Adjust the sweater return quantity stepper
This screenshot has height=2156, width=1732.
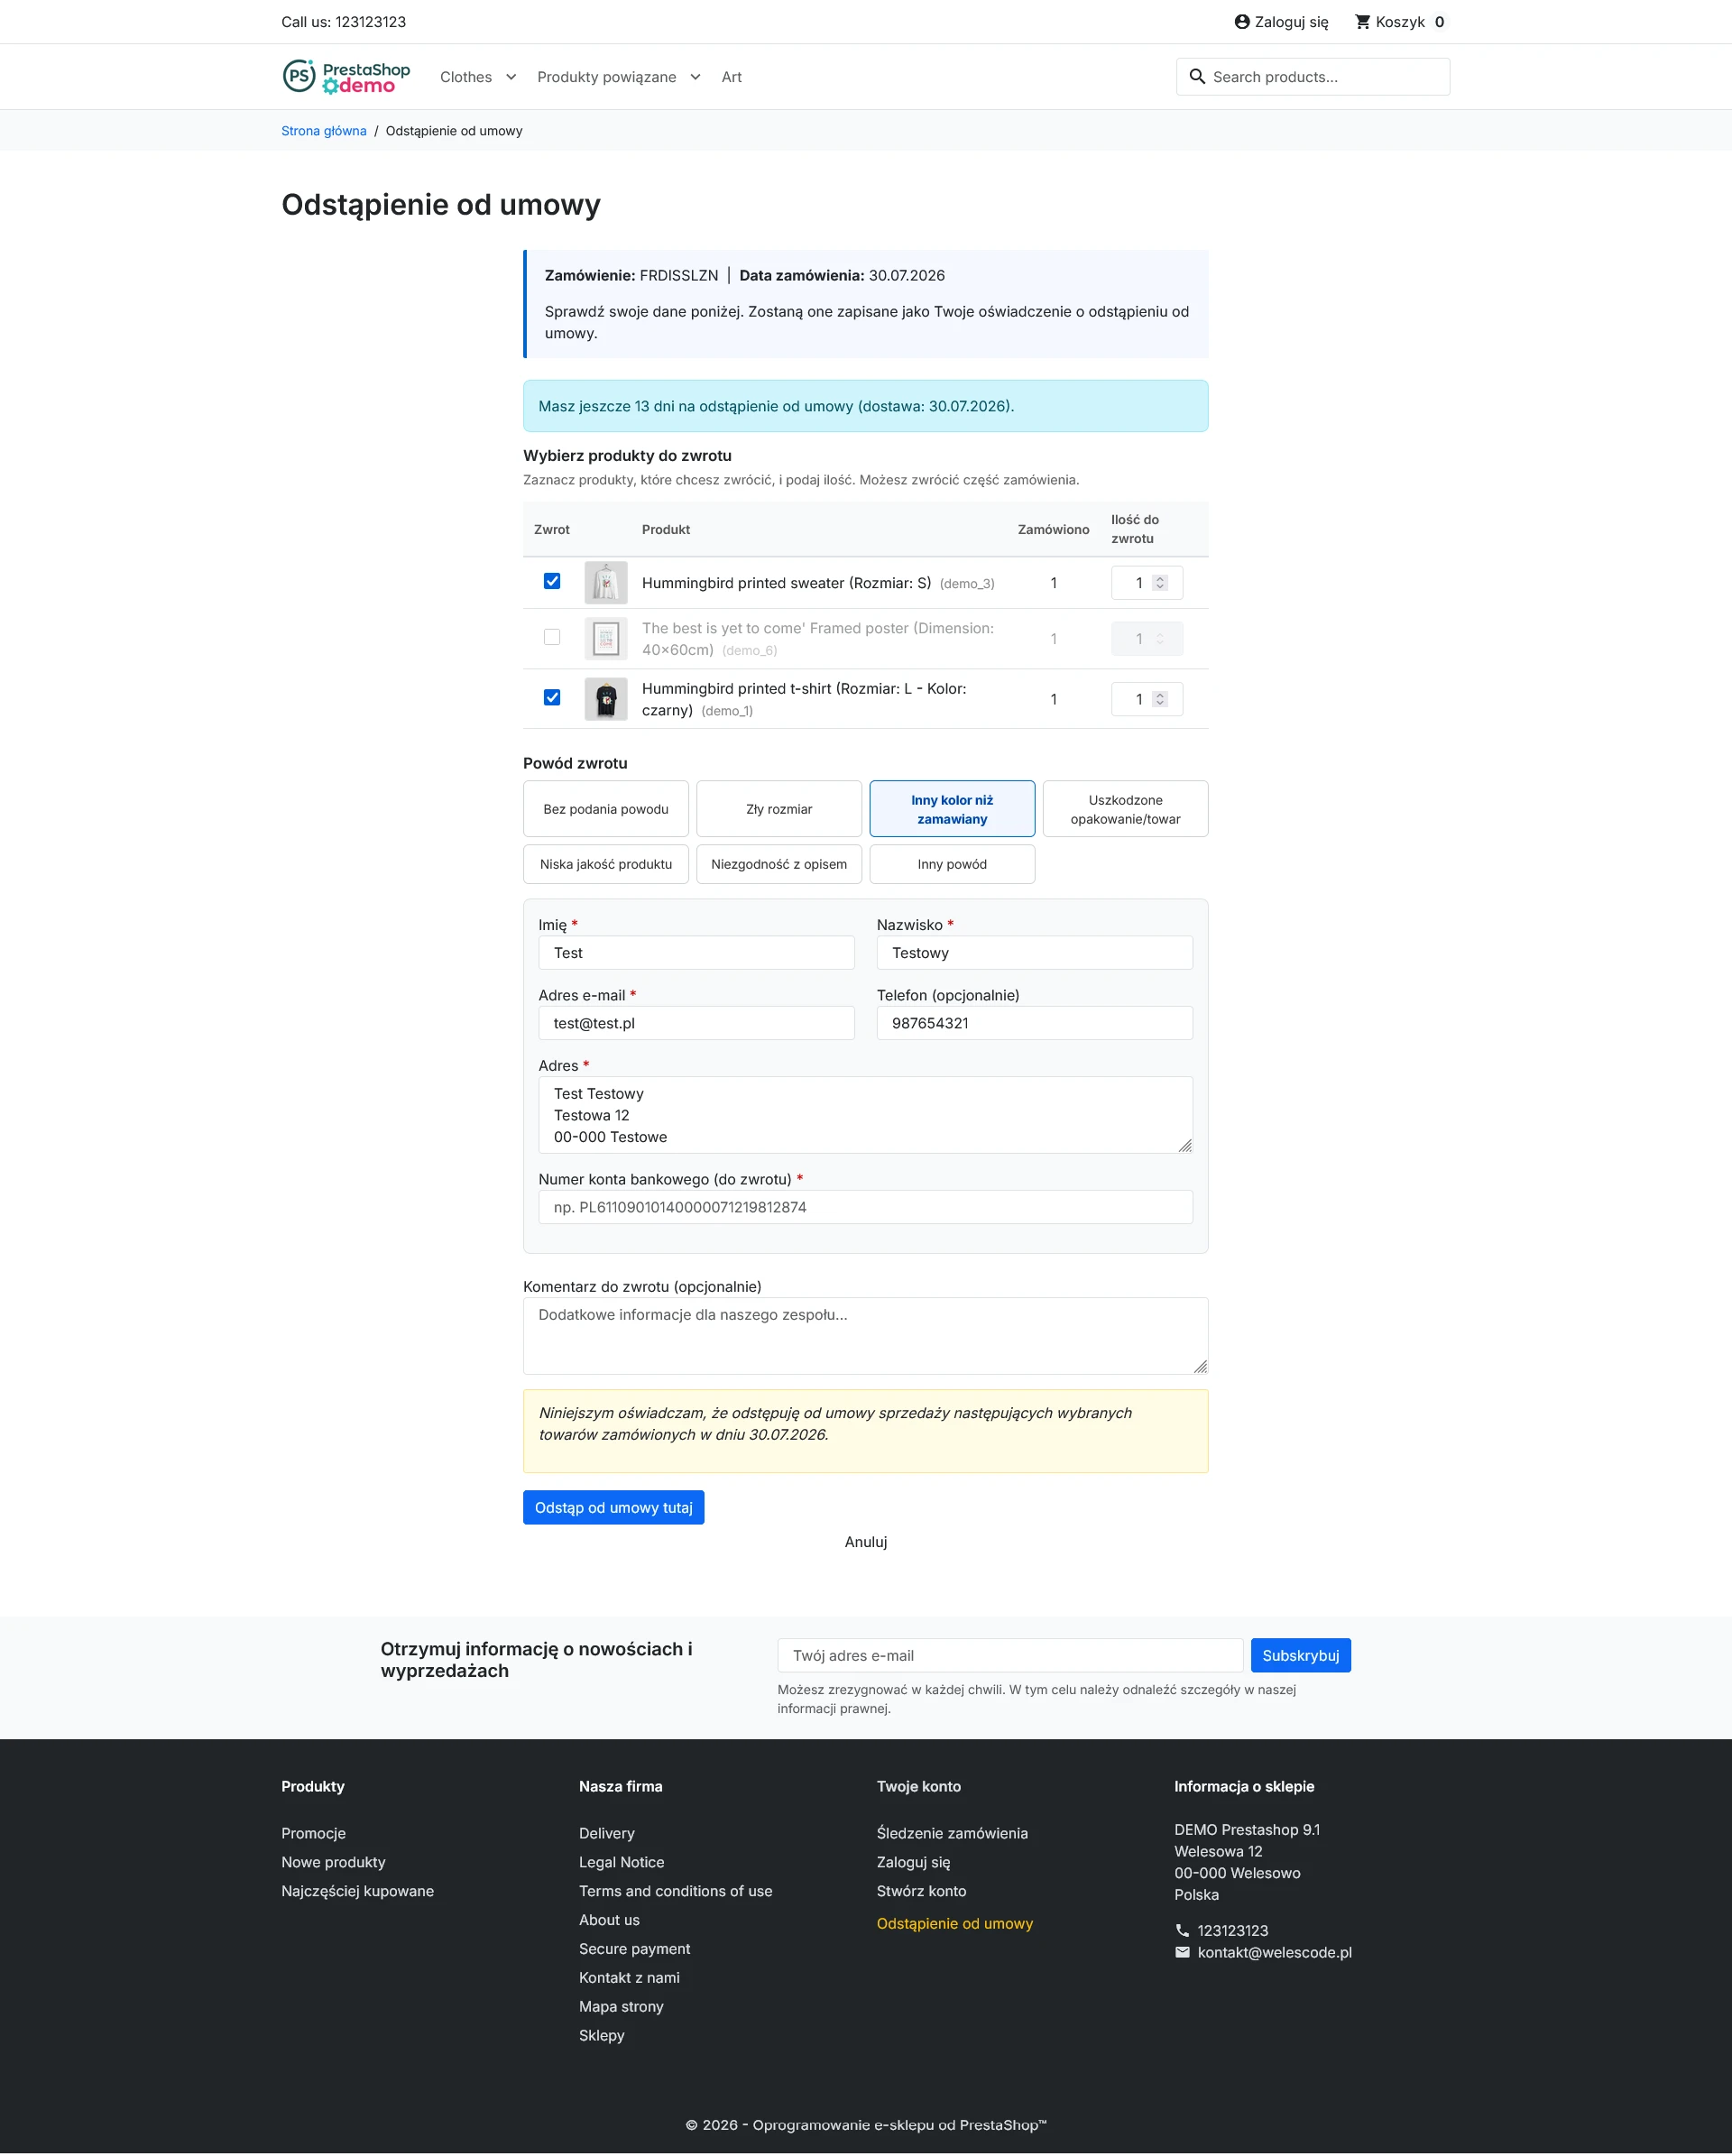click(x=1160, y=583)
